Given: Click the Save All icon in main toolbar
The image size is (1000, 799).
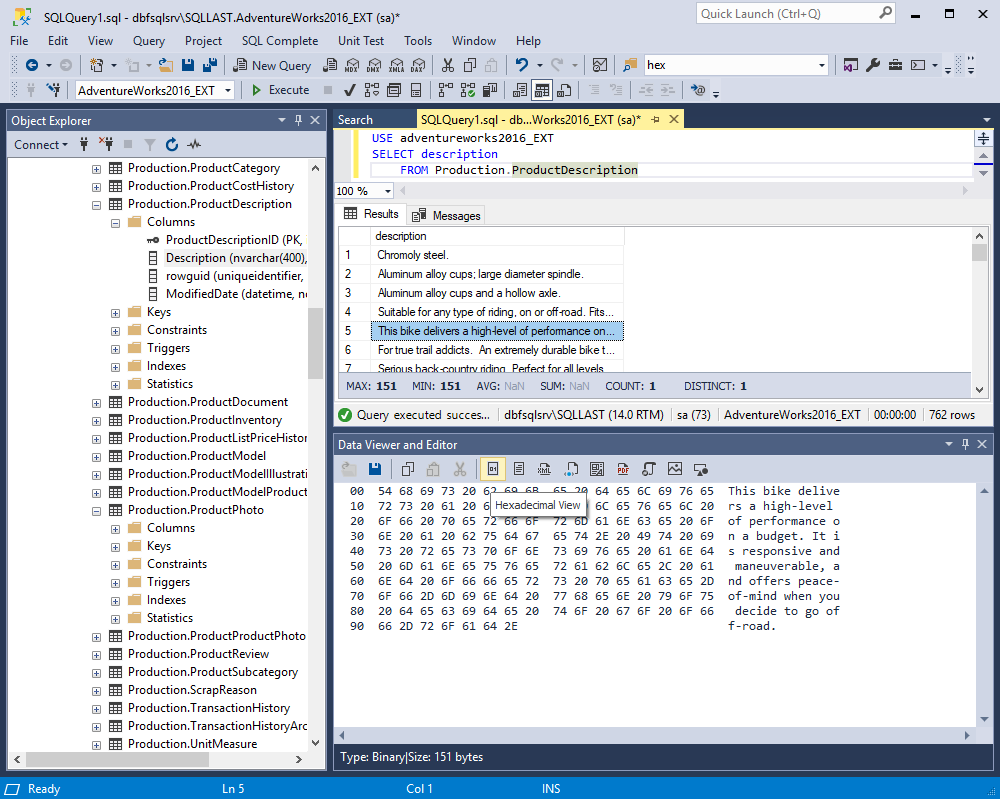Looking at the screenshot, I should (210, 65).
